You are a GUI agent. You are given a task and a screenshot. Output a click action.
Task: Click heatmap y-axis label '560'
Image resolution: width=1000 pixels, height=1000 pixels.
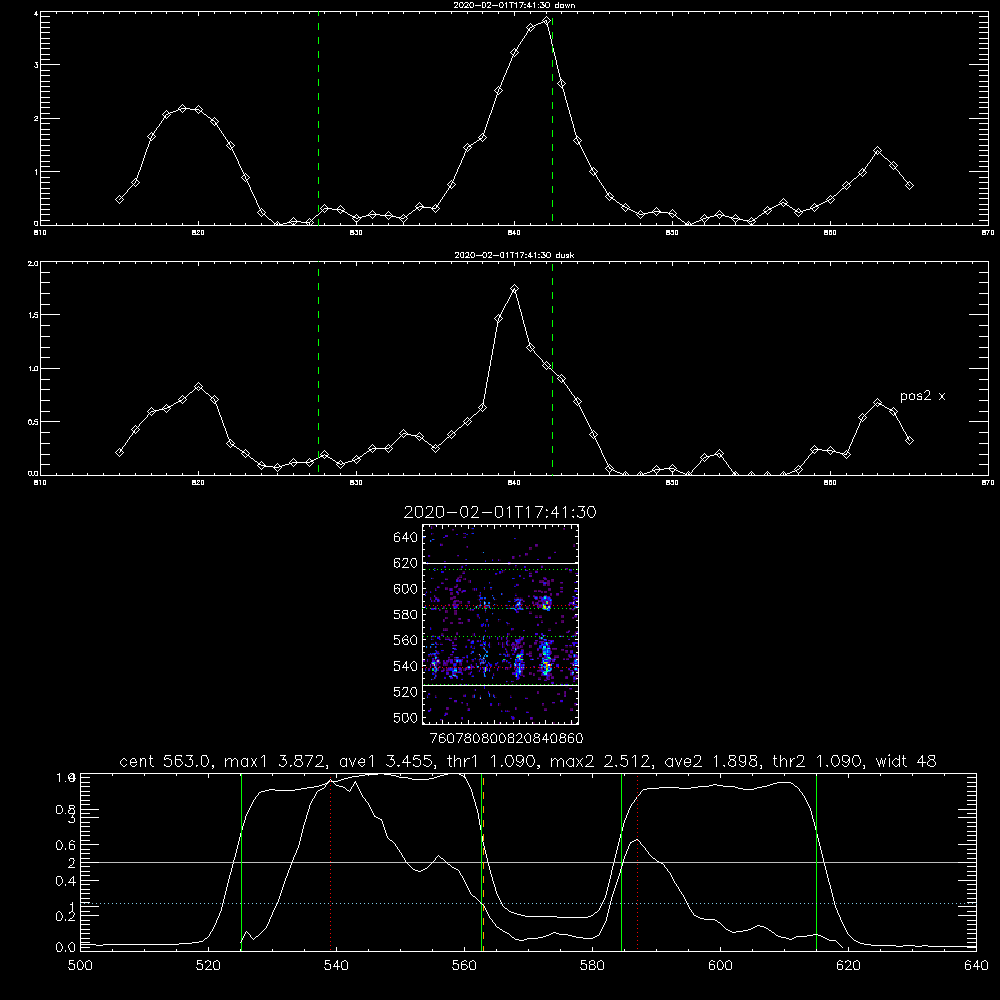pos(405,640)
